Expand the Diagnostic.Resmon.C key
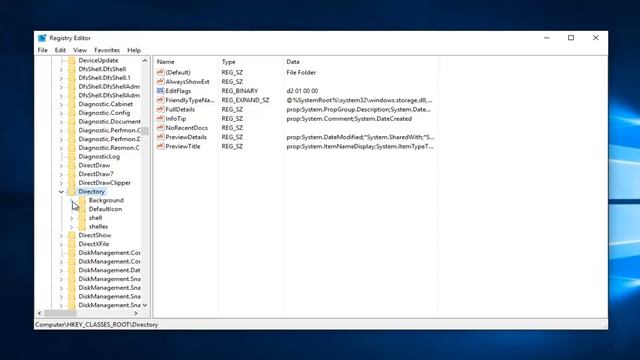 (61, 148)
